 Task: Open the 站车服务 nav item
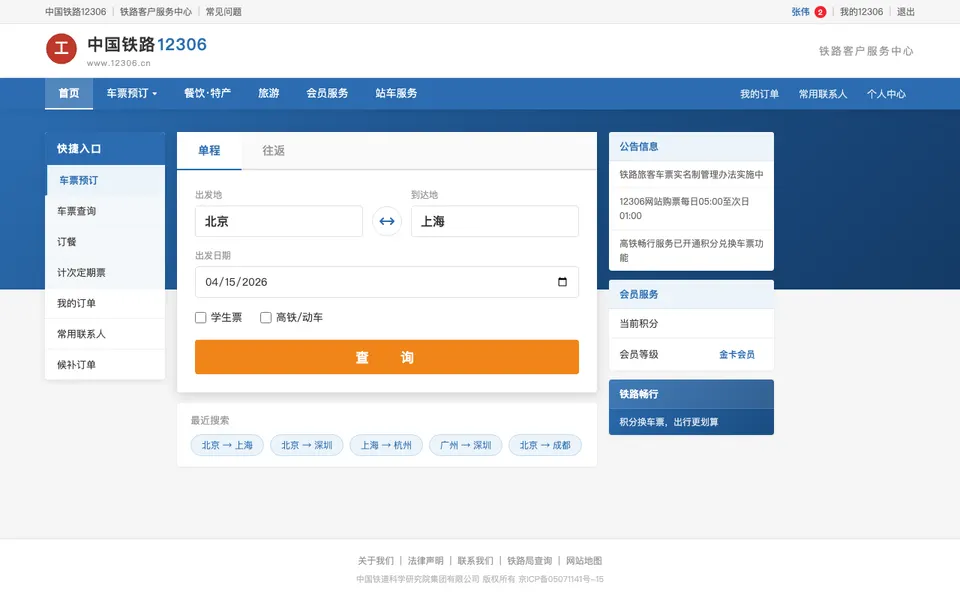[396, 93]
